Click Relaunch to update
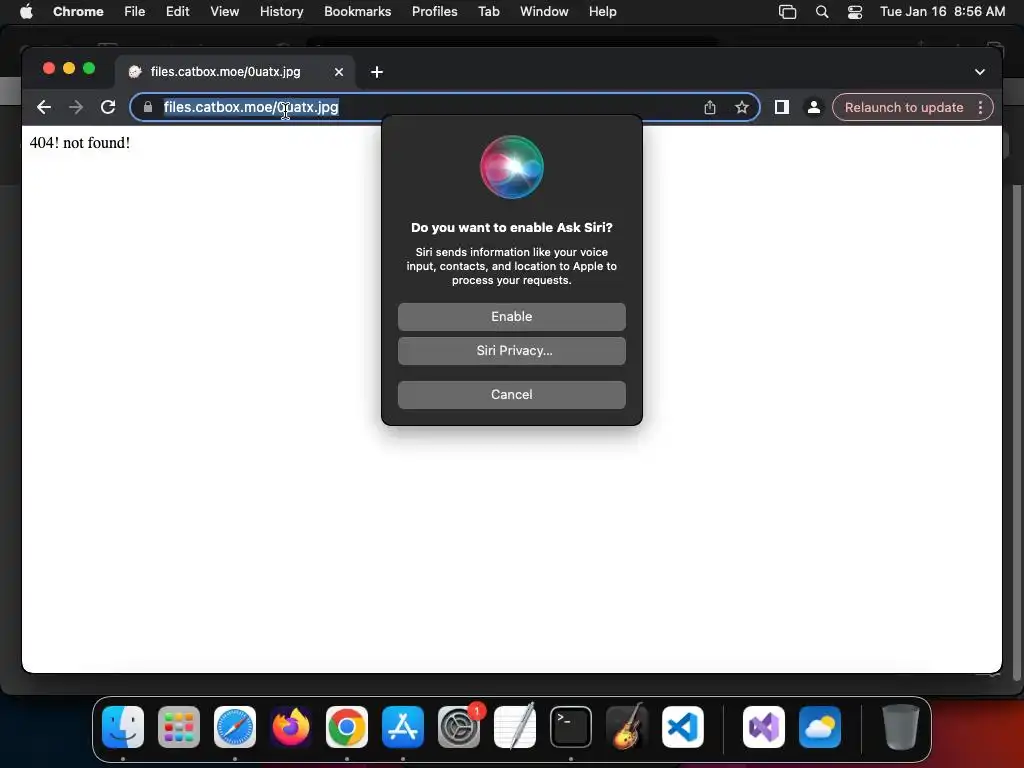The height and width of the screenshot is (768, 1024). pos(904,107)
